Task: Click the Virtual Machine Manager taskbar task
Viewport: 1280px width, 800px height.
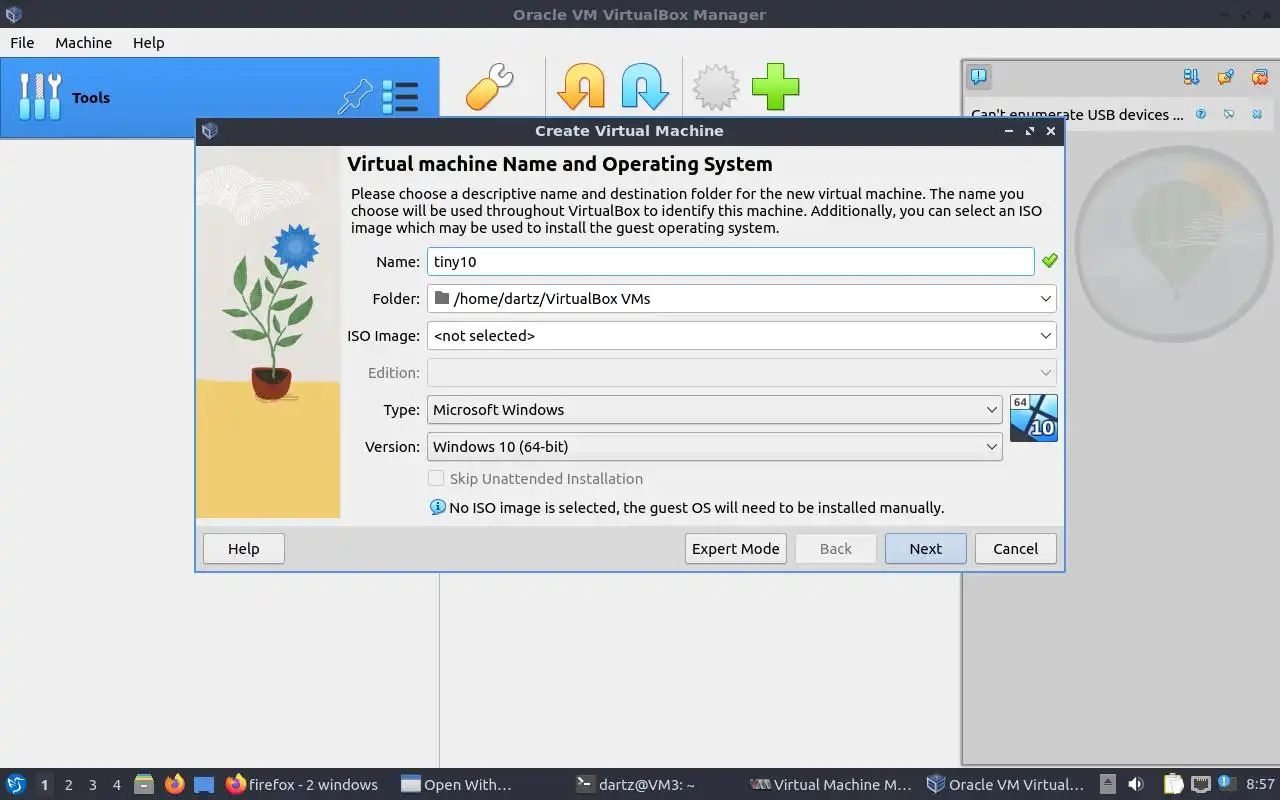Action: point(829,784)
